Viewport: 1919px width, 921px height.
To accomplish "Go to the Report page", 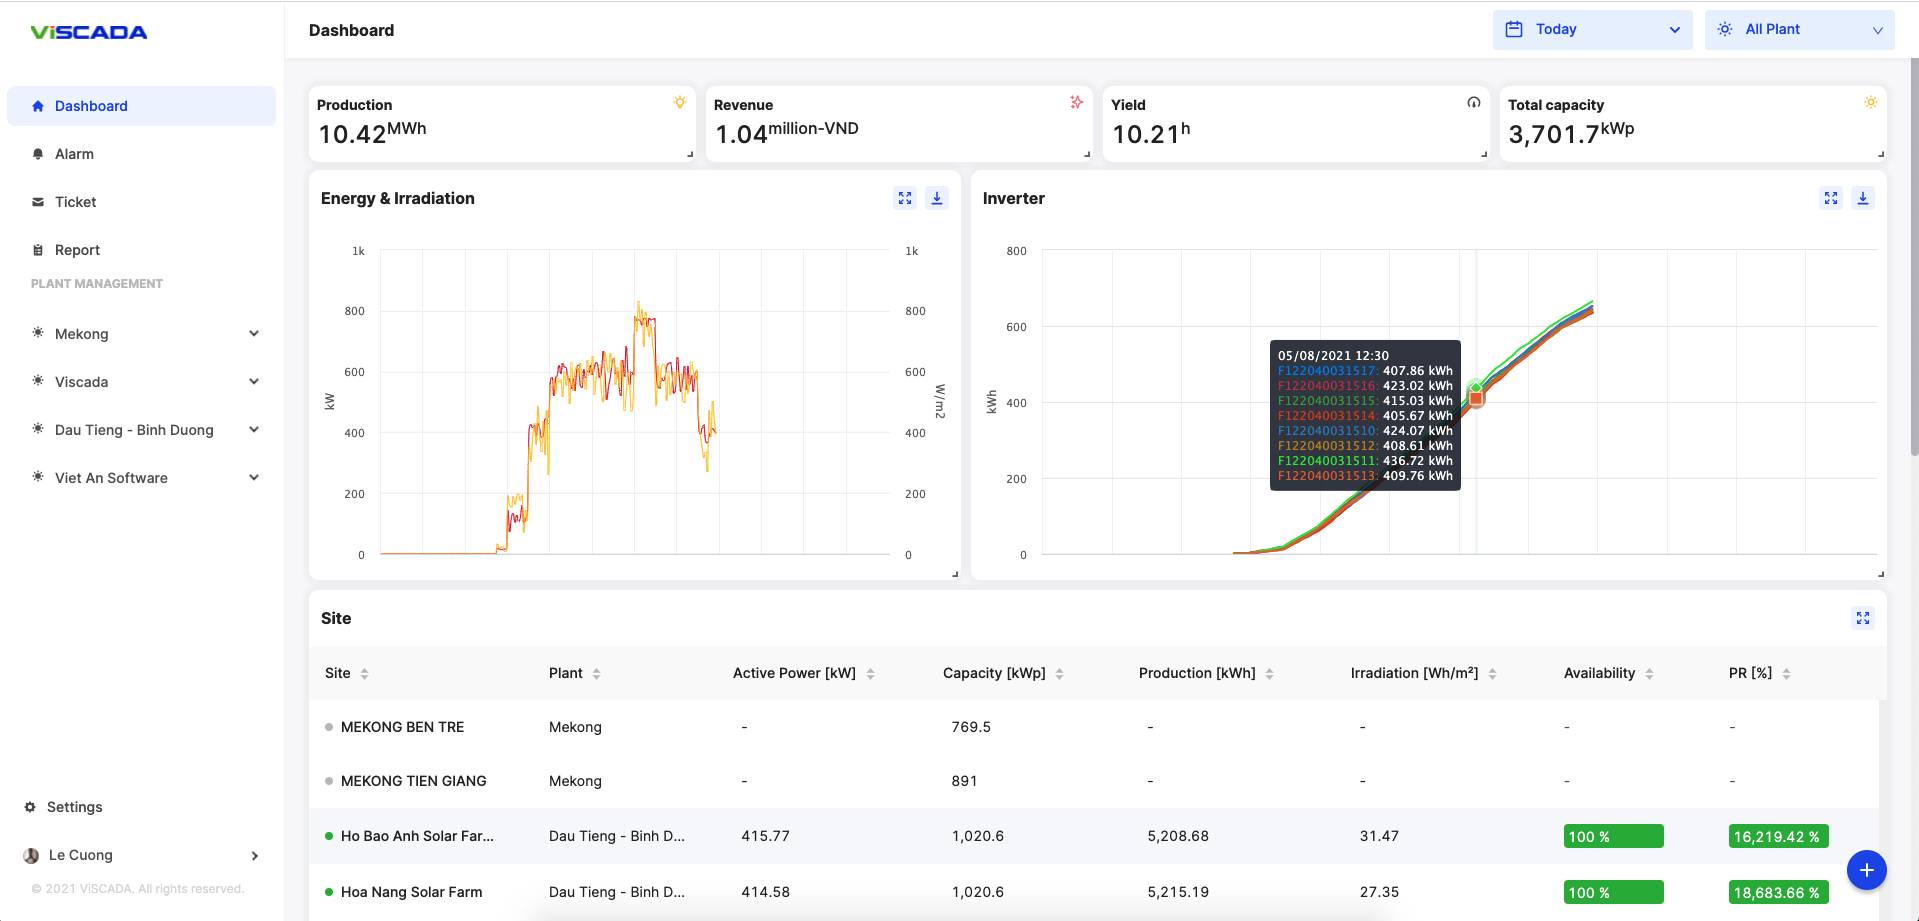I will 77,250.
